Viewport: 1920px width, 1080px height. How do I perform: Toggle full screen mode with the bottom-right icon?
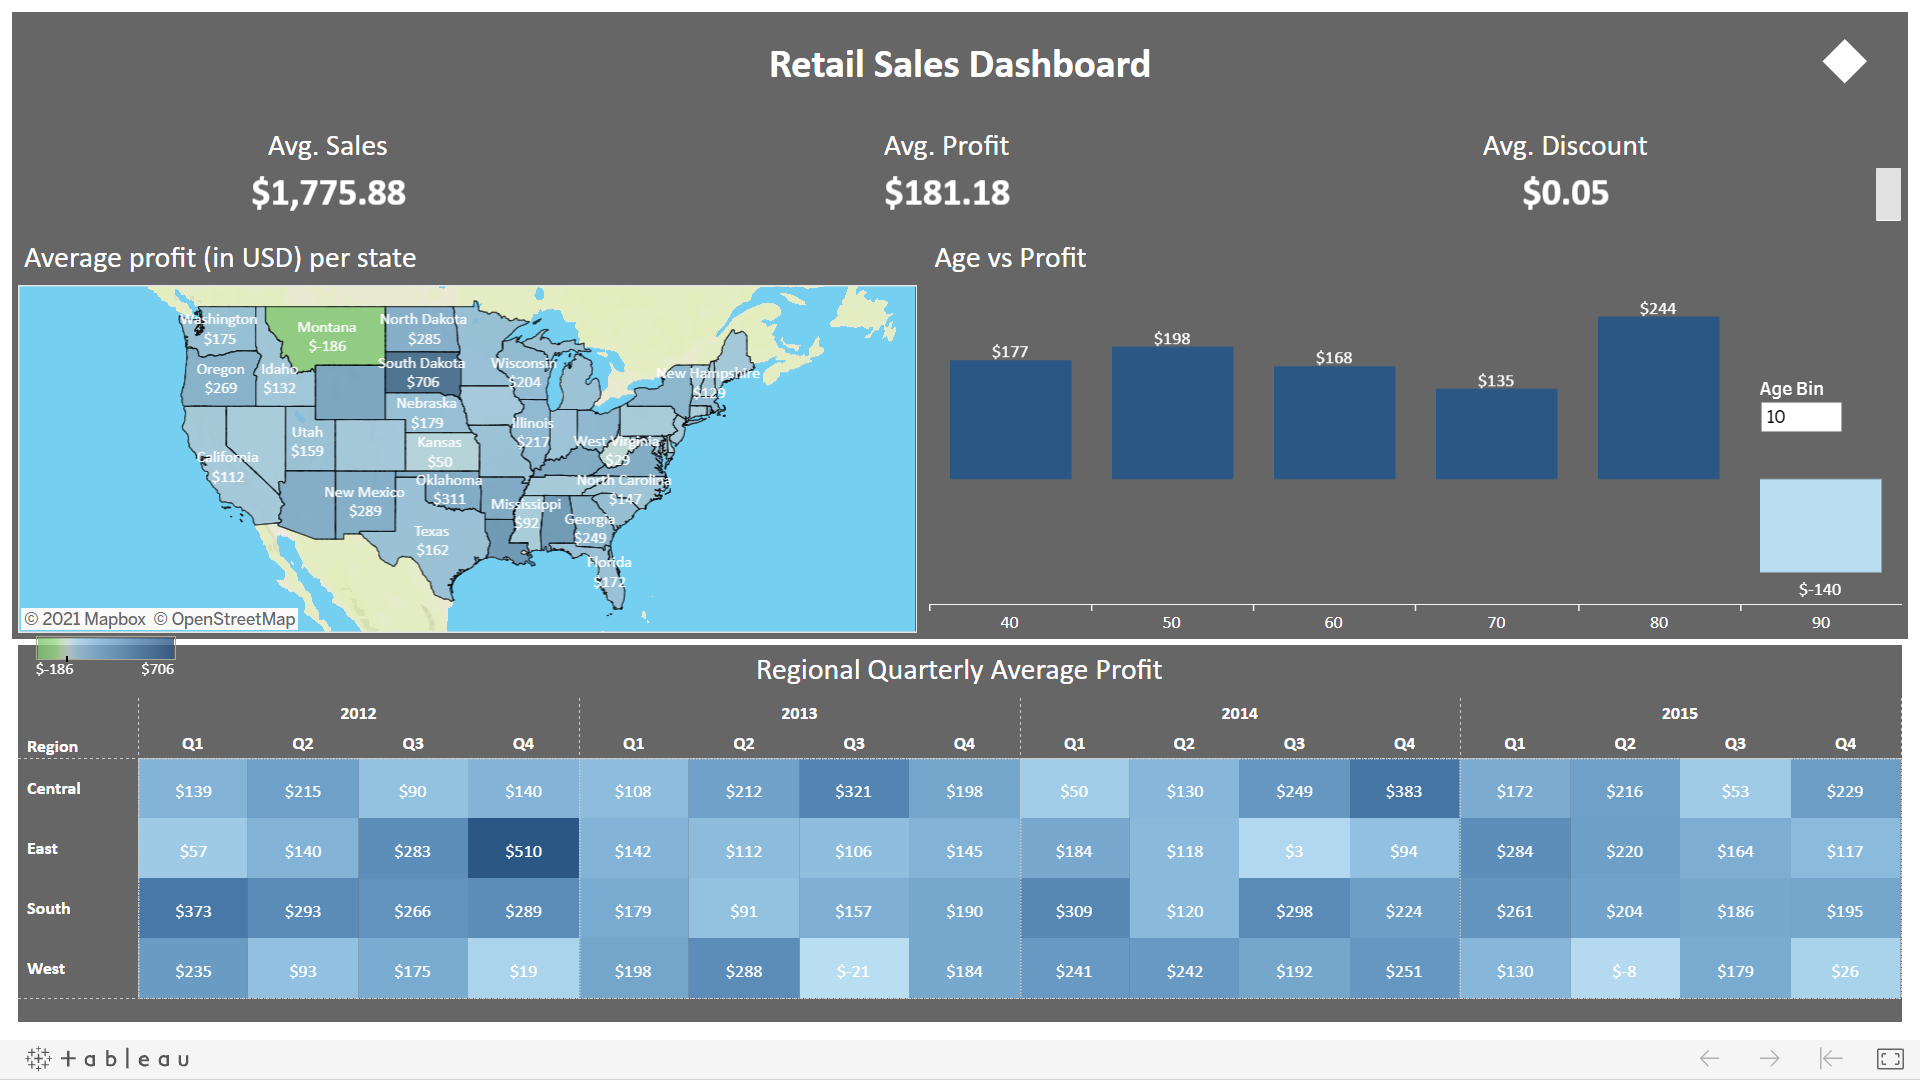pyautogui.click(x=1889, y=1058)
